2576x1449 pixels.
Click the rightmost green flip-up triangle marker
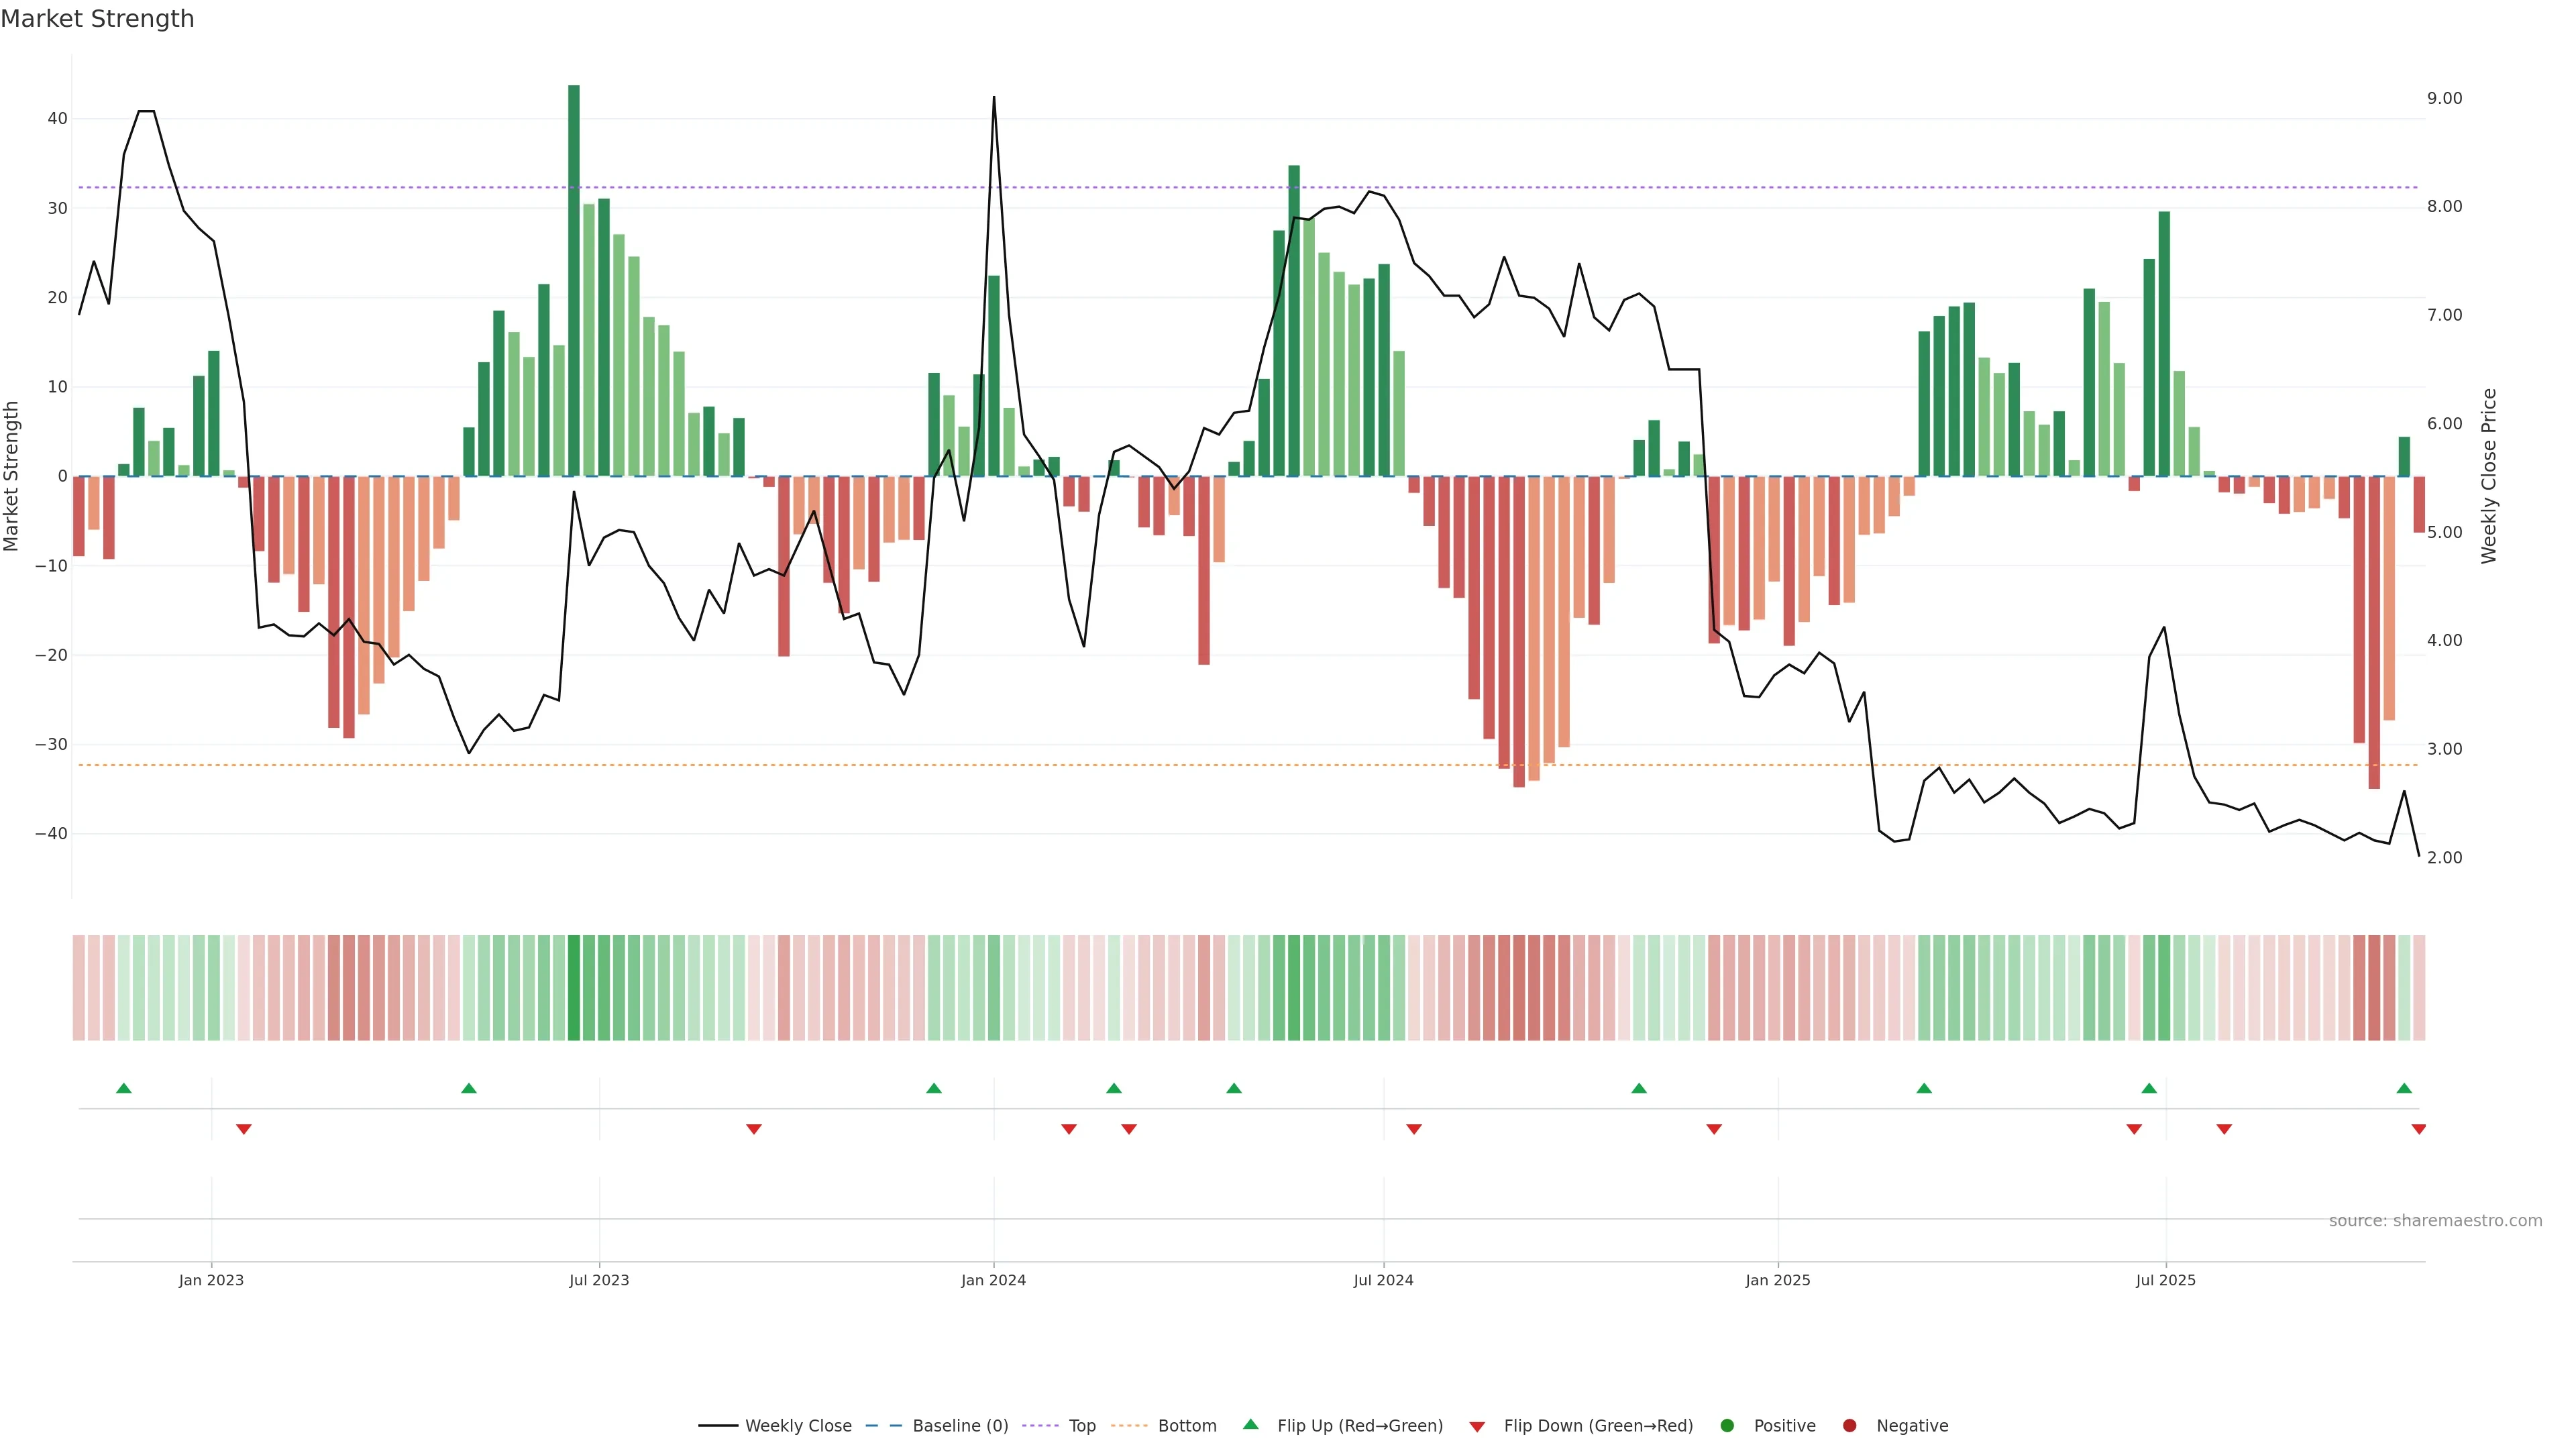tap(2404, 1088)
